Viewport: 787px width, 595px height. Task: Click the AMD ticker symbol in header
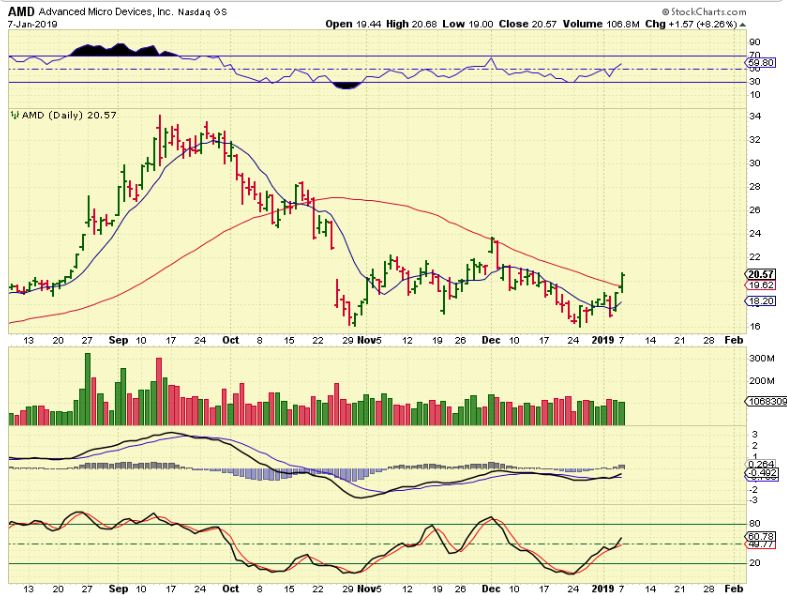click(21, 12)
